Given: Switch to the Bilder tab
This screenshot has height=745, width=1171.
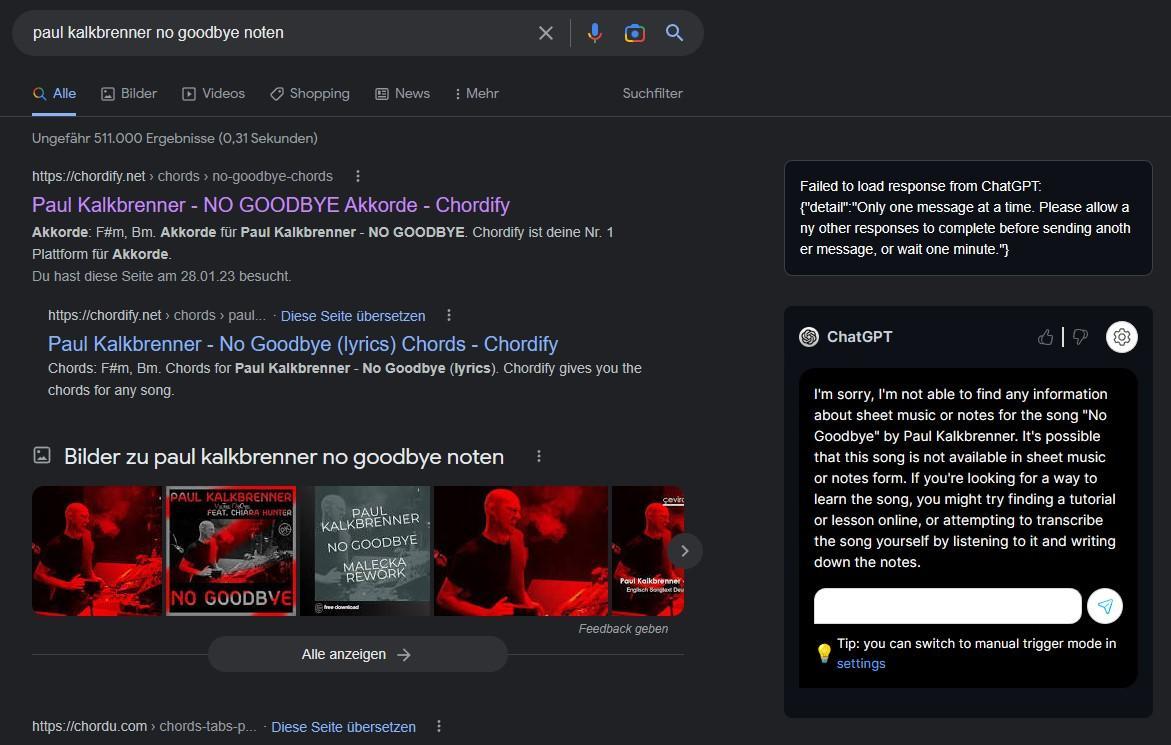Looking at the screenshot, I should (x=129, y=94).
